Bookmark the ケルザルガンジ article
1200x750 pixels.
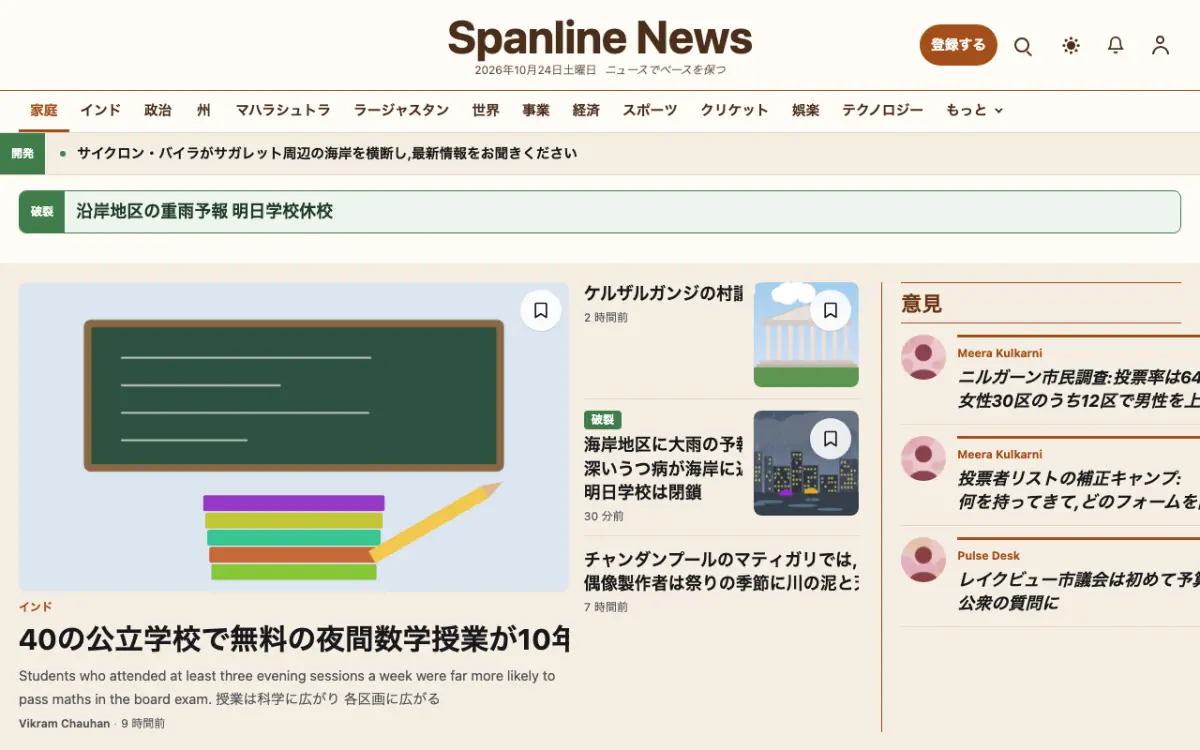tap(830, 310)
